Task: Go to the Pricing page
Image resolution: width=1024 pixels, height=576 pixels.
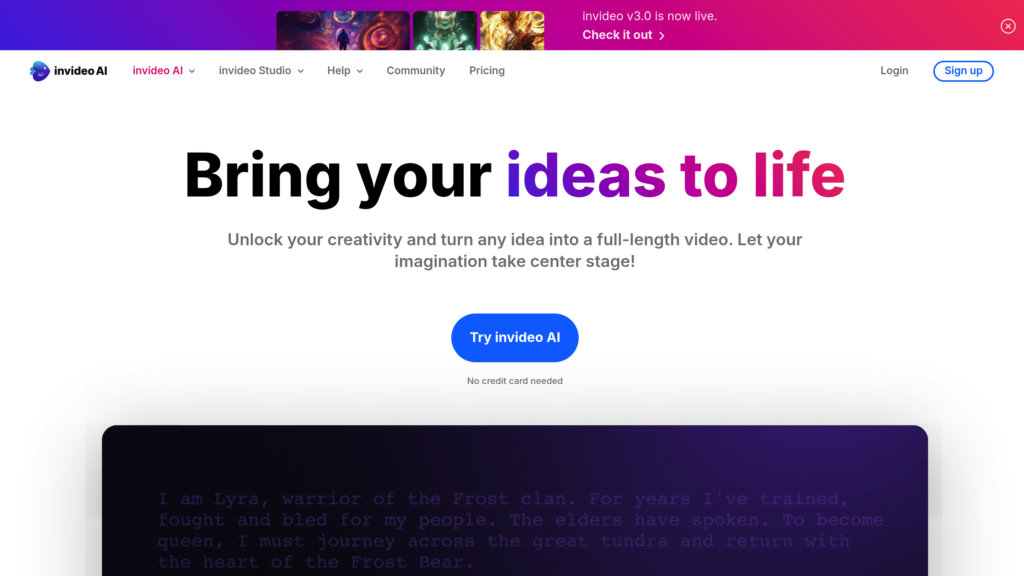Action: [487, 71]
